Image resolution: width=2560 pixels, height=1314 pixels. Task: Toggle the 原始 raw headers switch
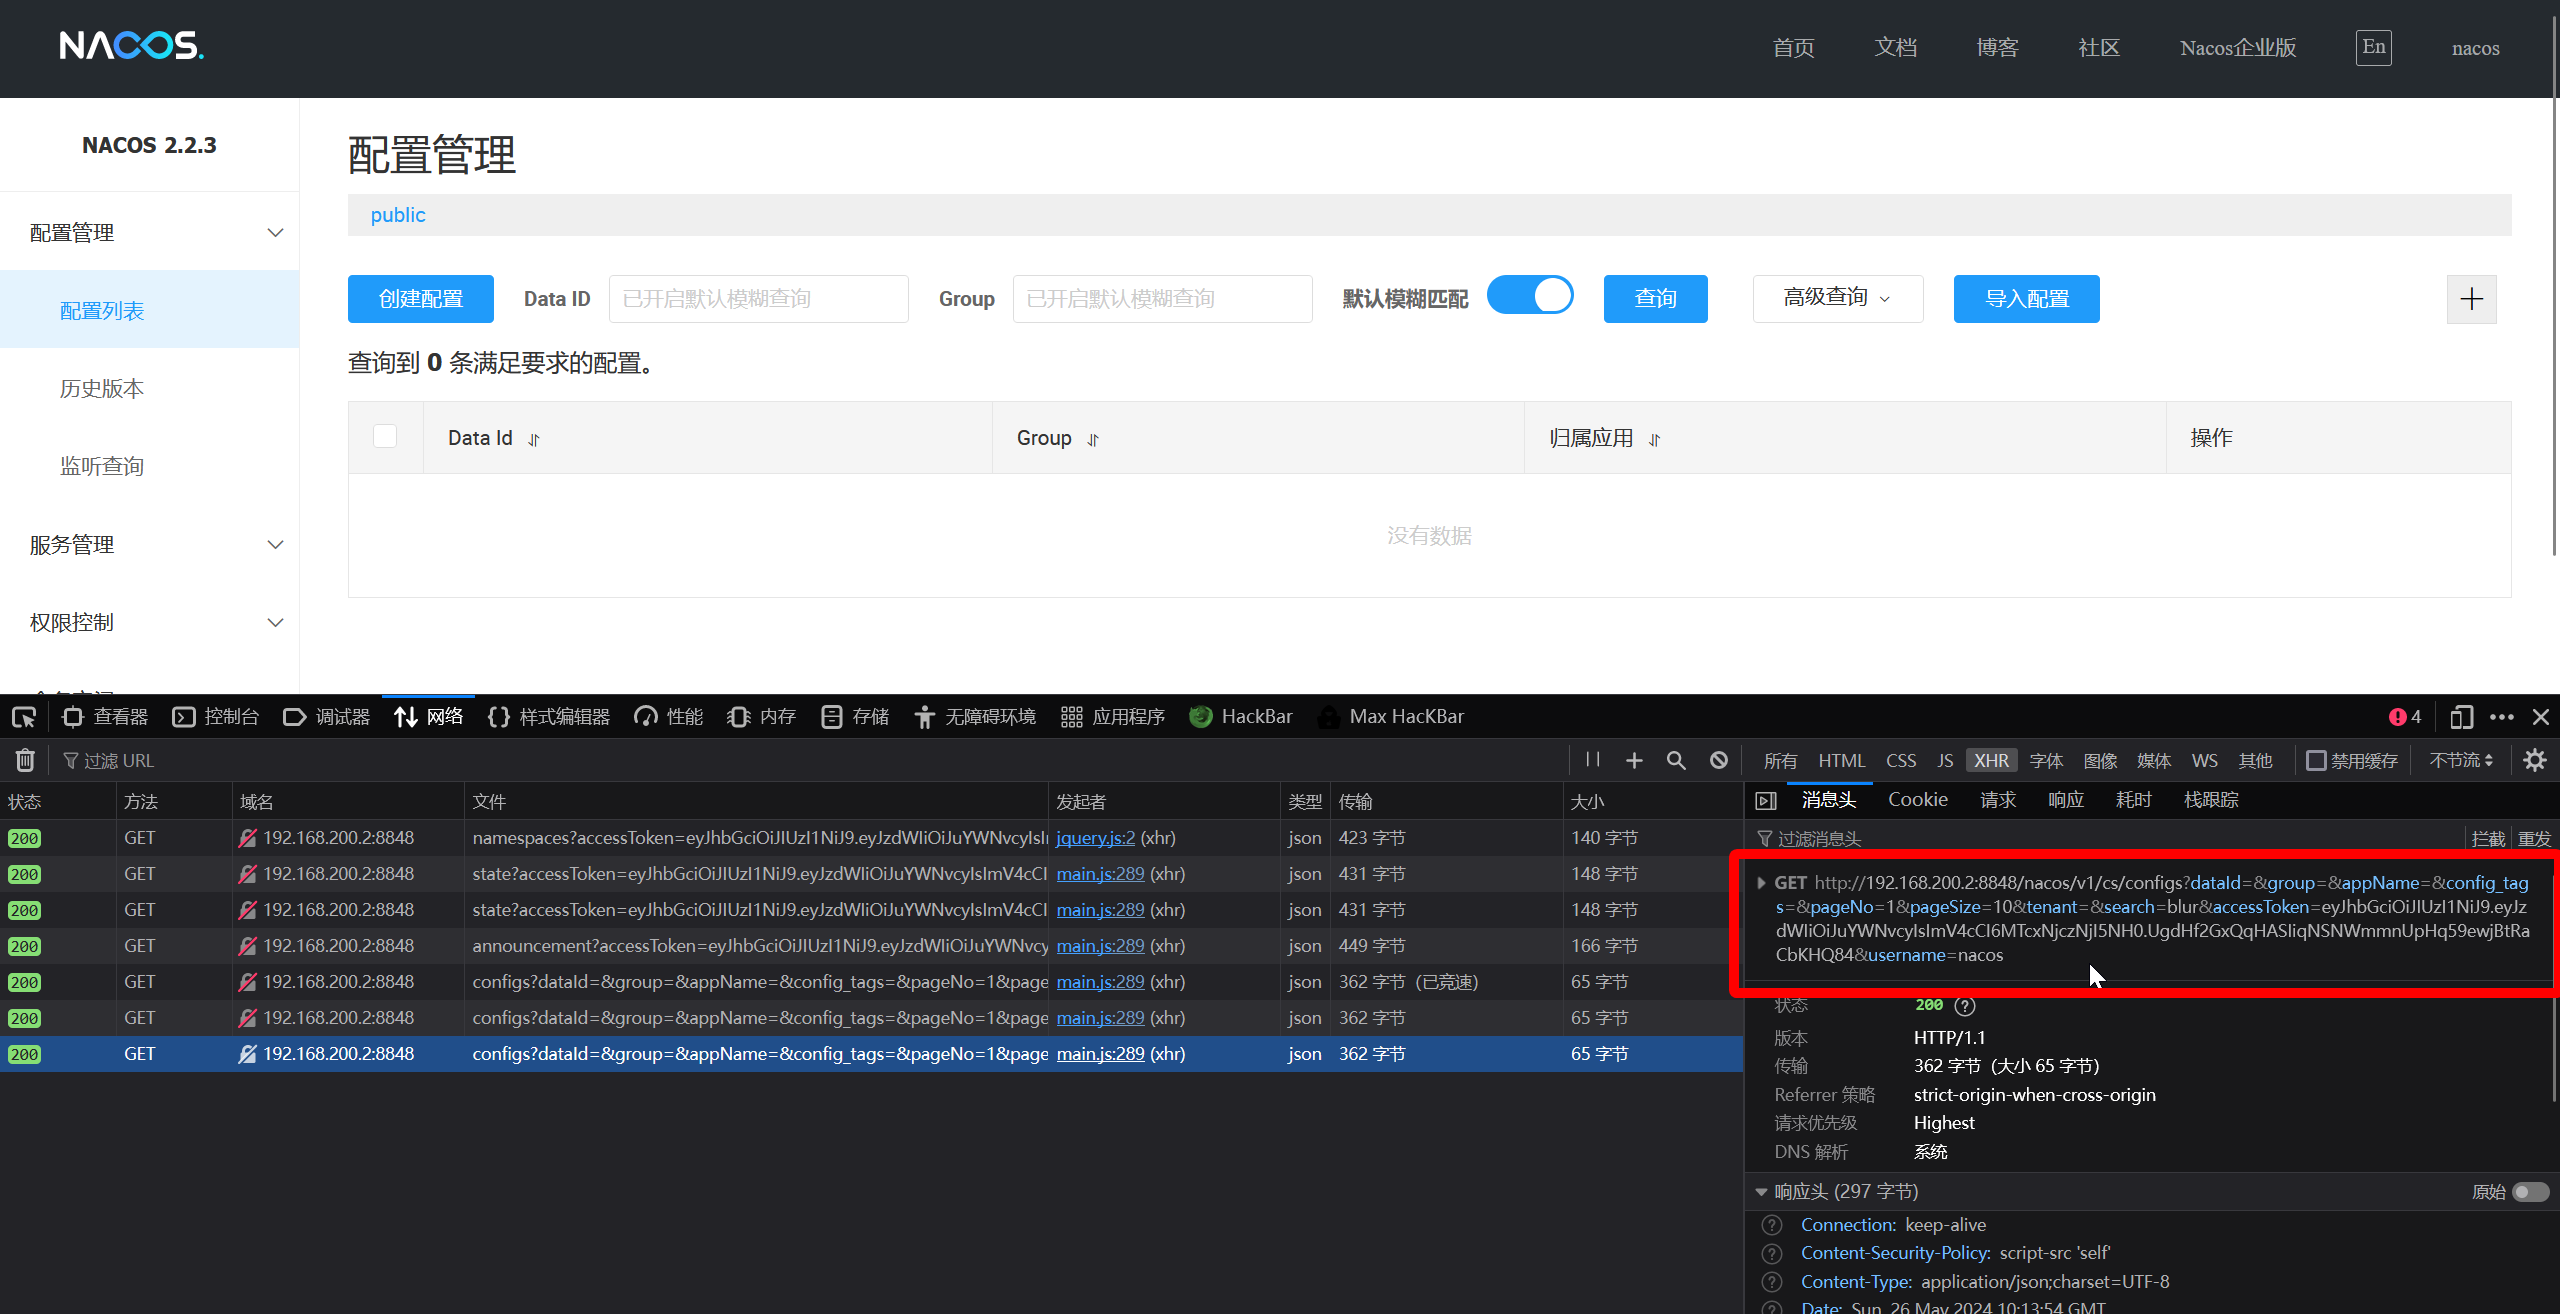coord(2531,1192)
